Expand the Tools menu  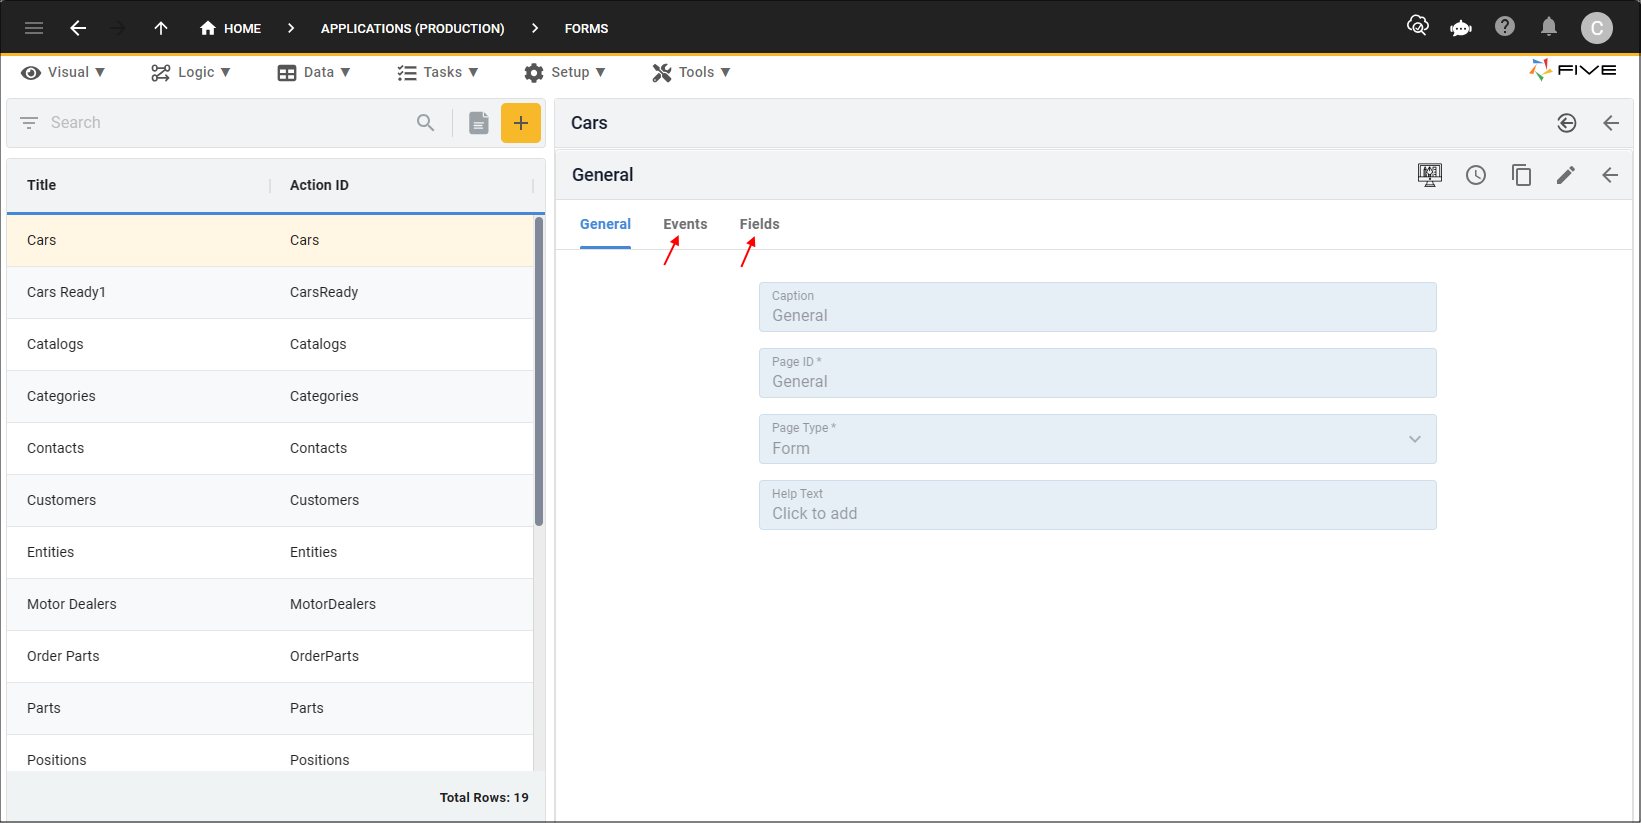coord(692,72)
